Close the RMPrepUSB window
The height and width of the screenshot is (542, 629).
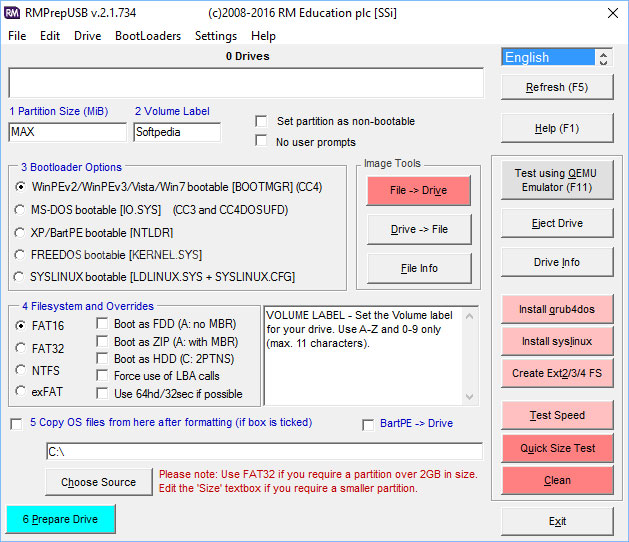605,11
